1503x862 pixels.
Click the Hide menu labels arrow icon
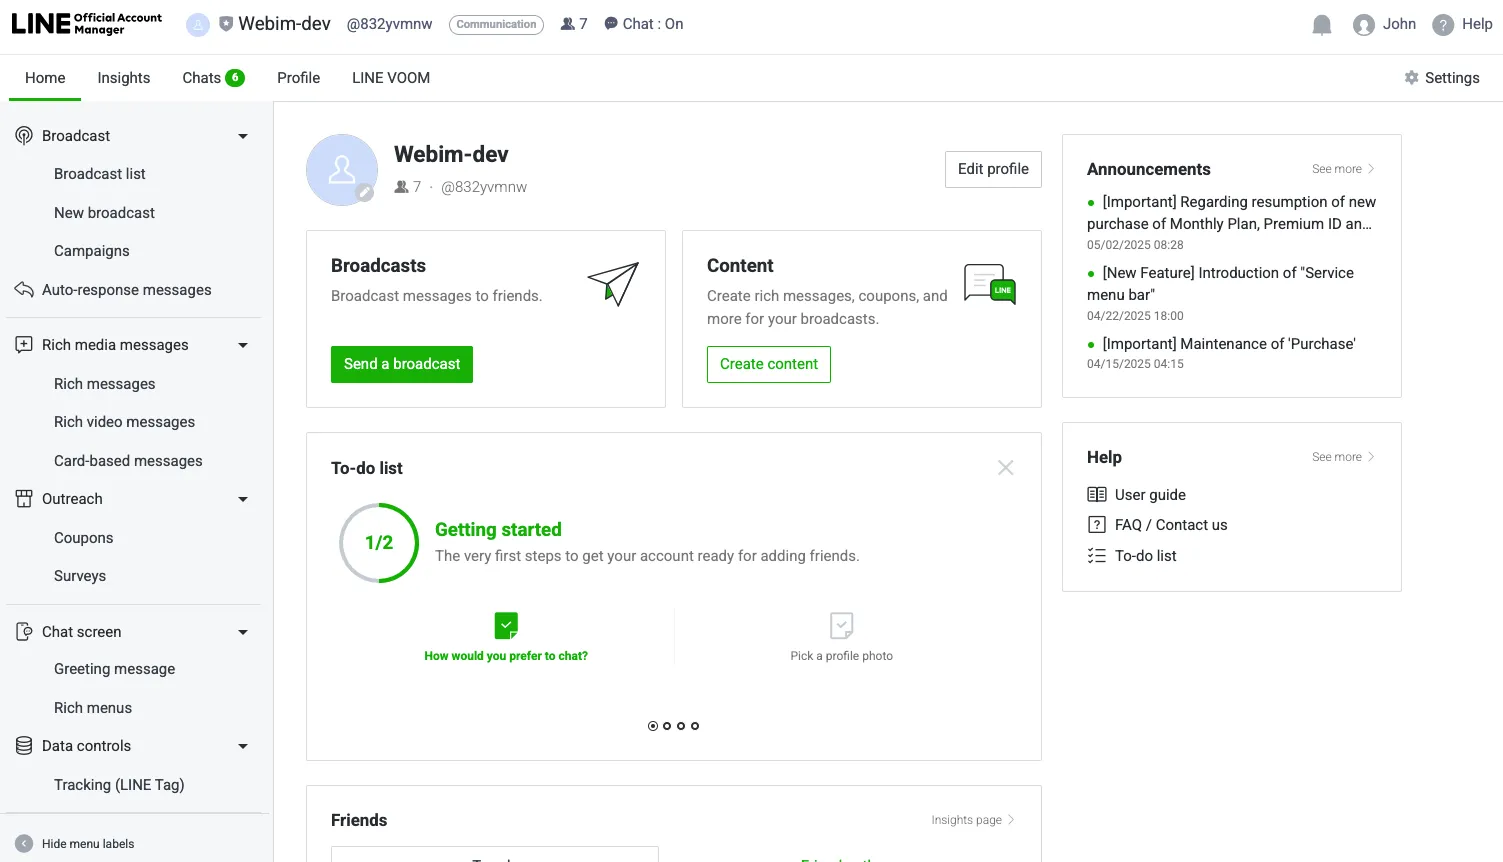click(24, 844)
